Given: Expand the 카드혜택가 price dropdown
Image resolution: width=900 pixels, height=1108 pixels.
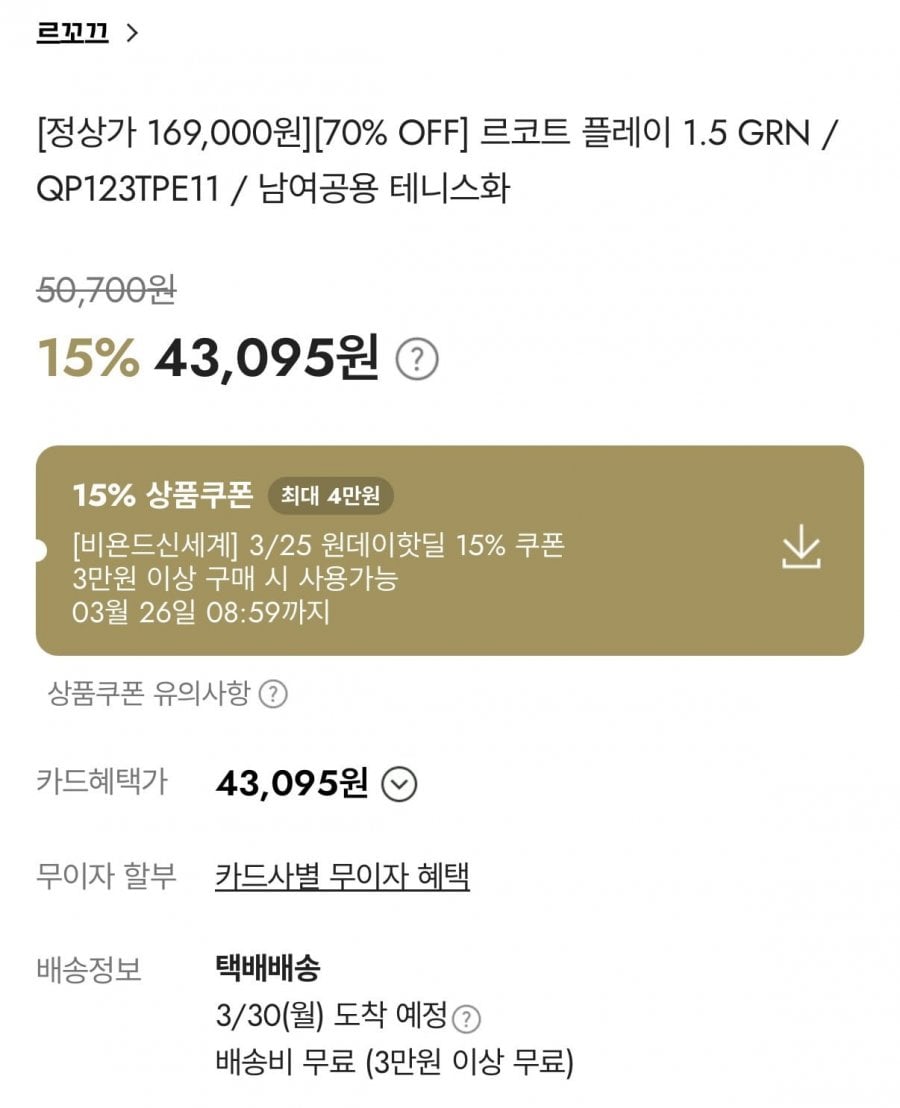Looking at the screenshot, I should tap(399, 785).
